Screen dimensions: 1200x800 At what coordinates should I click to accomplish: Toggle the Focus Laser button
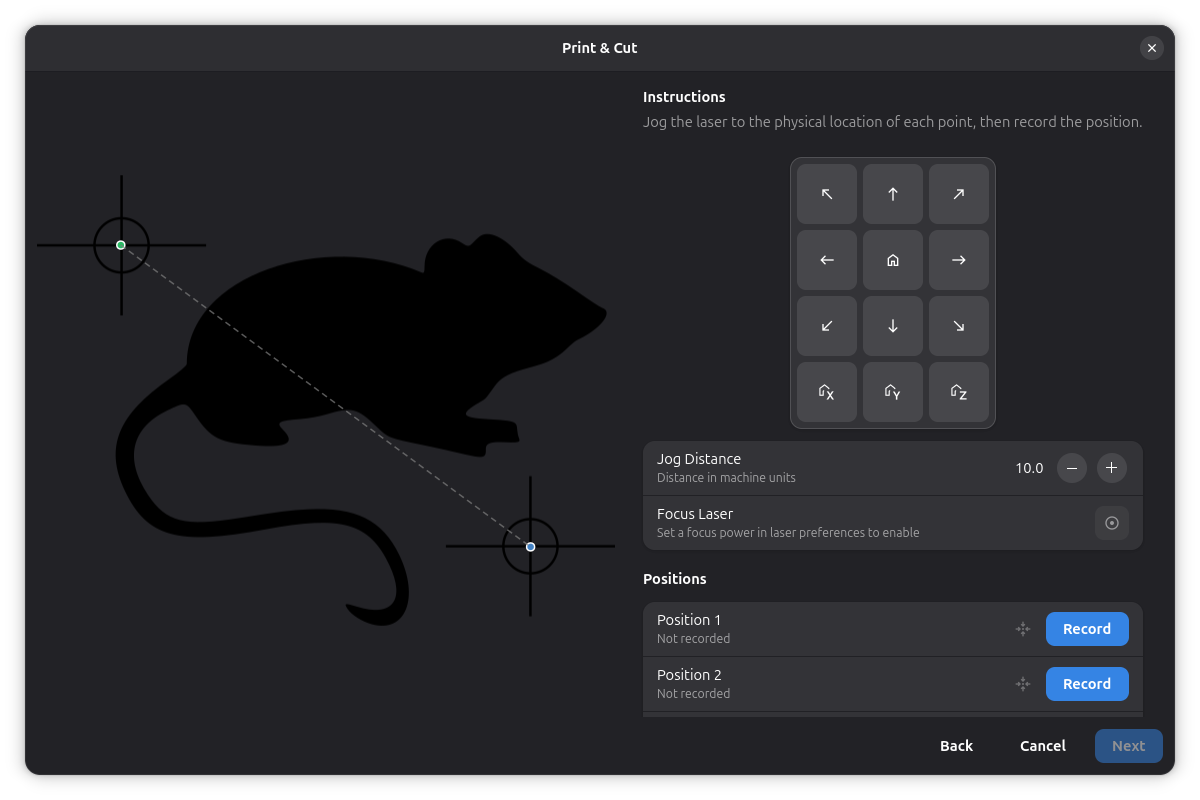[x=1111, y=523]
